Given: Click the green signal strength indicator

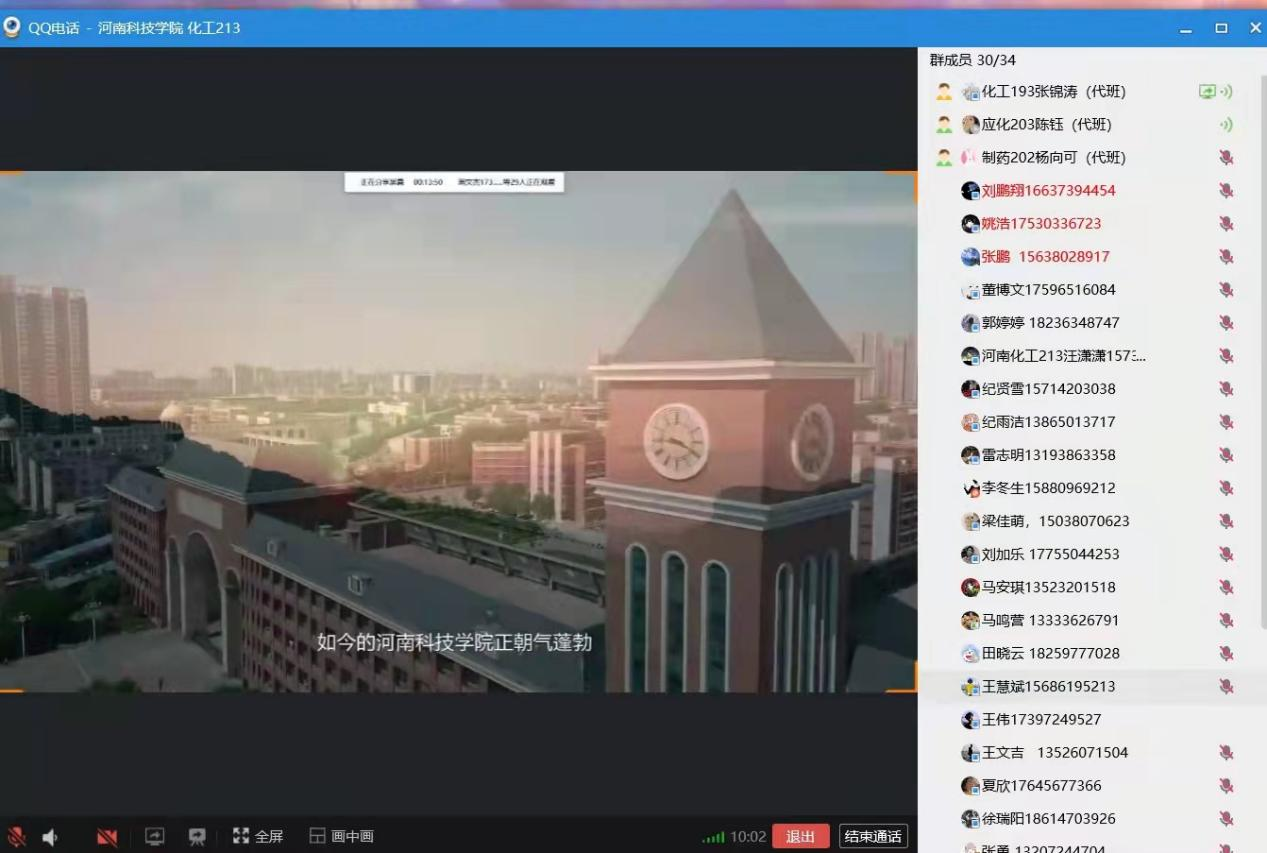Looking at the screenshot, I should 713,837.
